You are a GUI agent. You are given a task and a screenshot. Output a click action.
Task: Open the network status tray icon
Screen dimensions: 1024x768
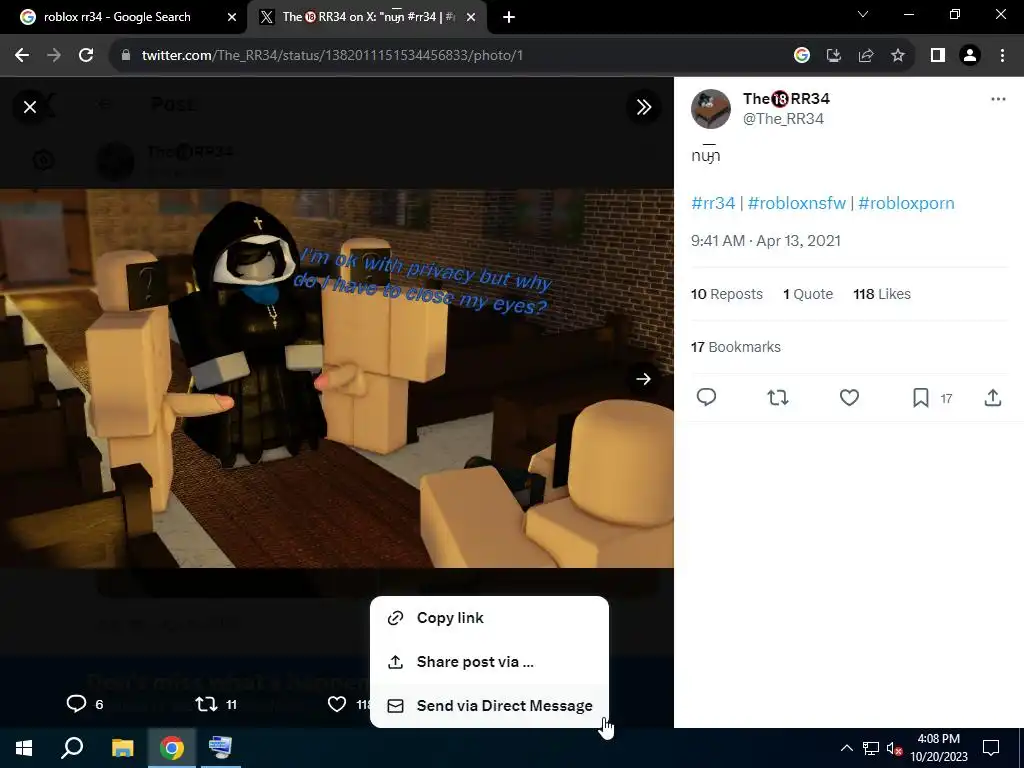point(871,748)
